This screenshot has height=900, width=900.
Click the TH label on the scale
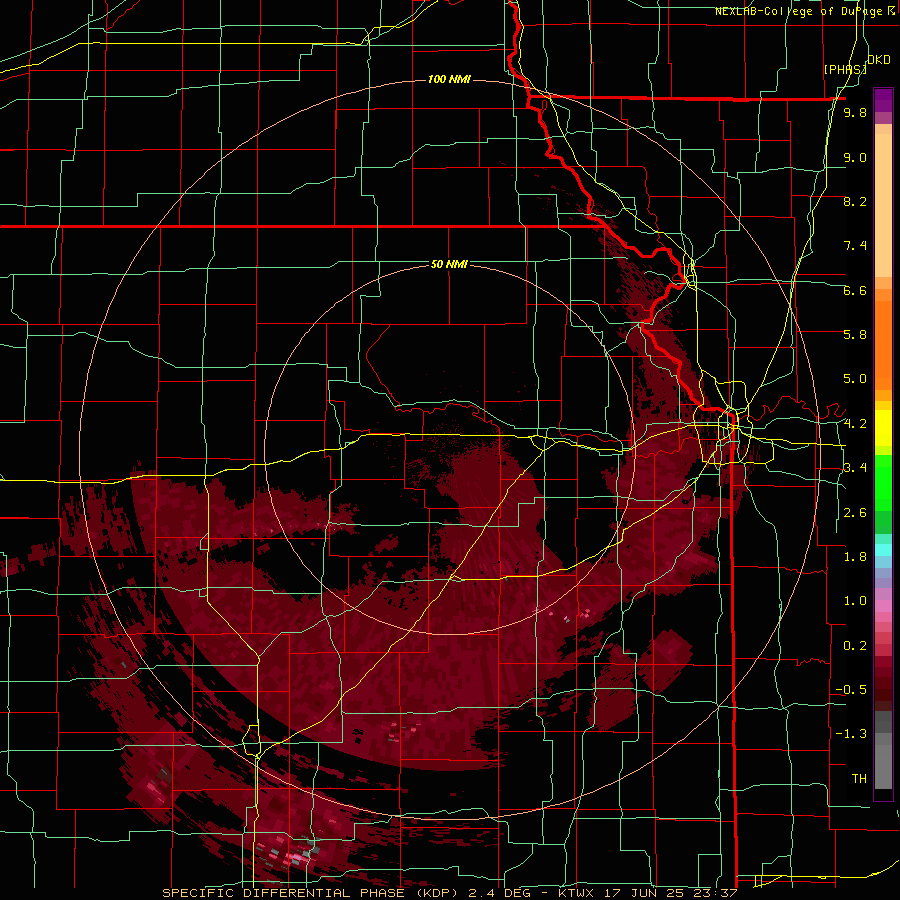coord(859,779)
